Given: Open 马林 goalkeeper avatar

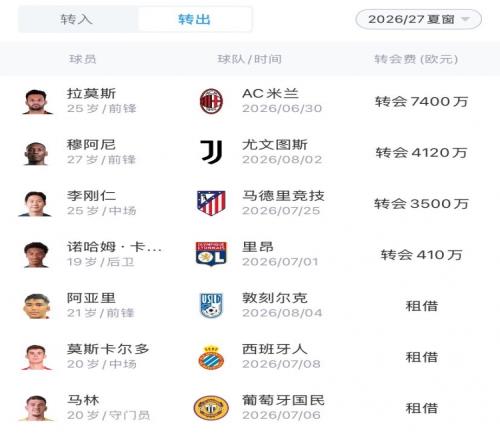Looking at the screenshot, I should [36, 408].
